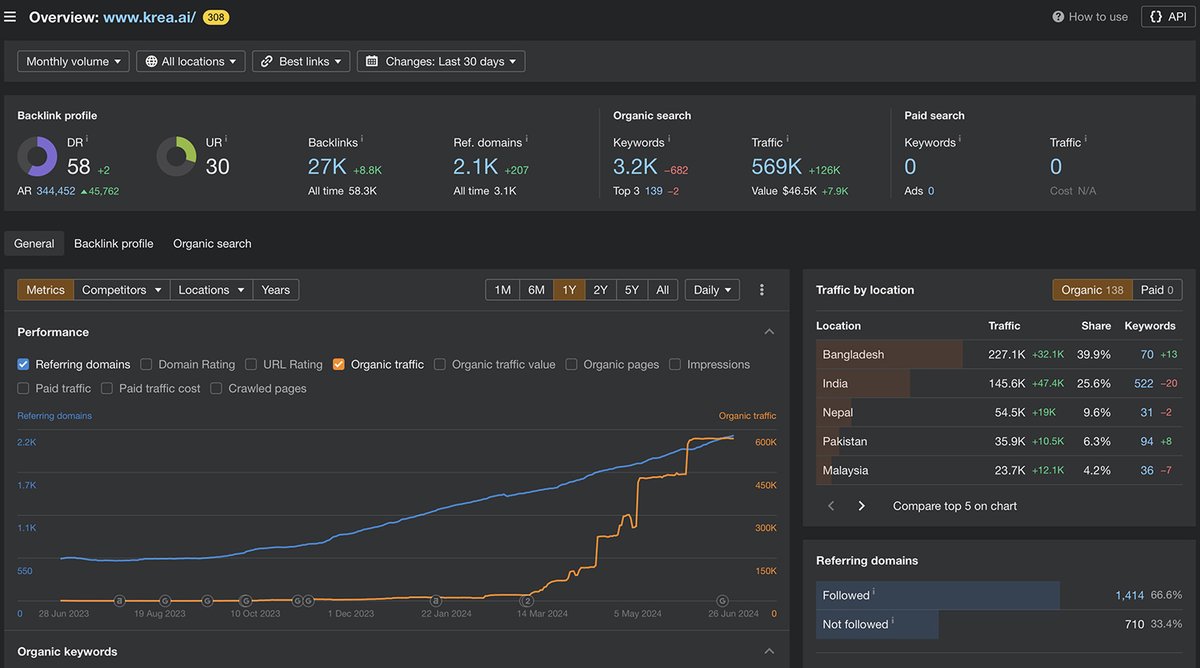Click the Not followed info icon
The height and width of the screenshot is (668, 1200).
tap(893, 621)
